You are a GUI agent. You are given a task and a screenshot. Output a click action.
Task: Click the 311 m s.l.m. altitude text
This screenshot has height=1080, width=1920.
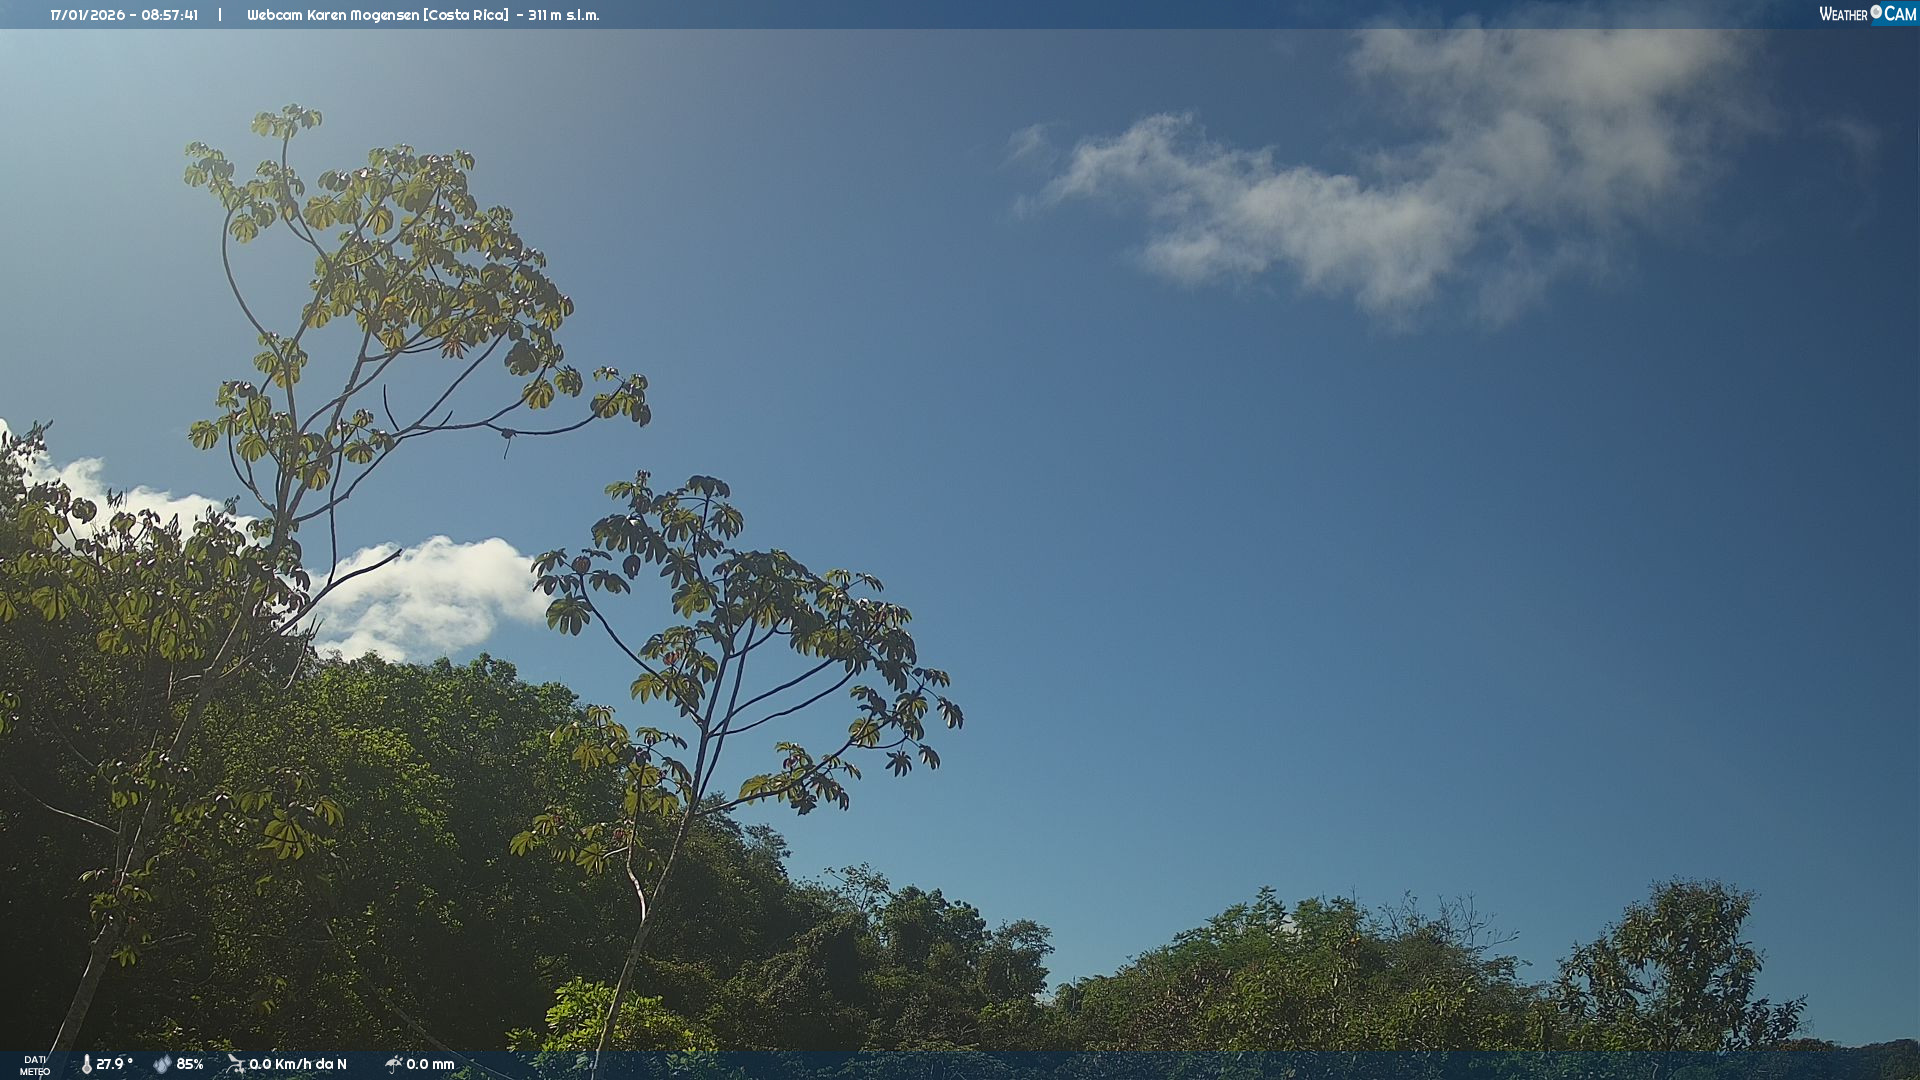(563, 15)
